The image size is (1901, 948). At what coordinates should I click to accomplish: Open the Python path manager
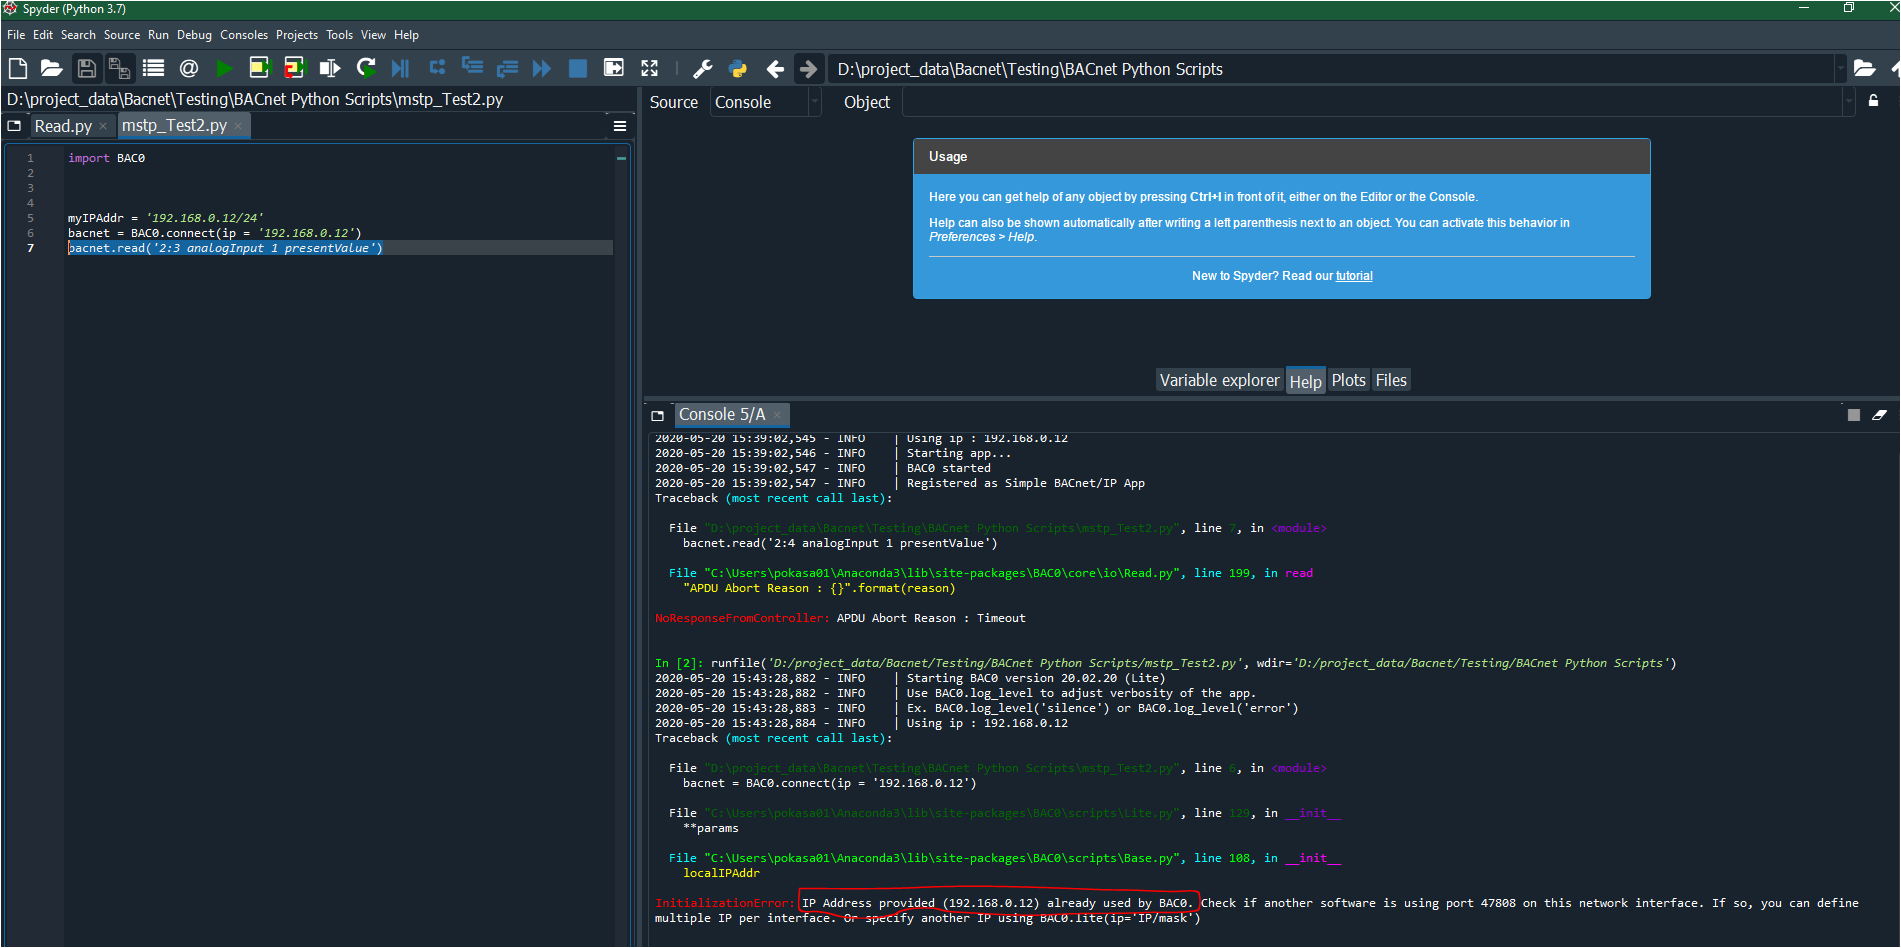tap(737, 68)
